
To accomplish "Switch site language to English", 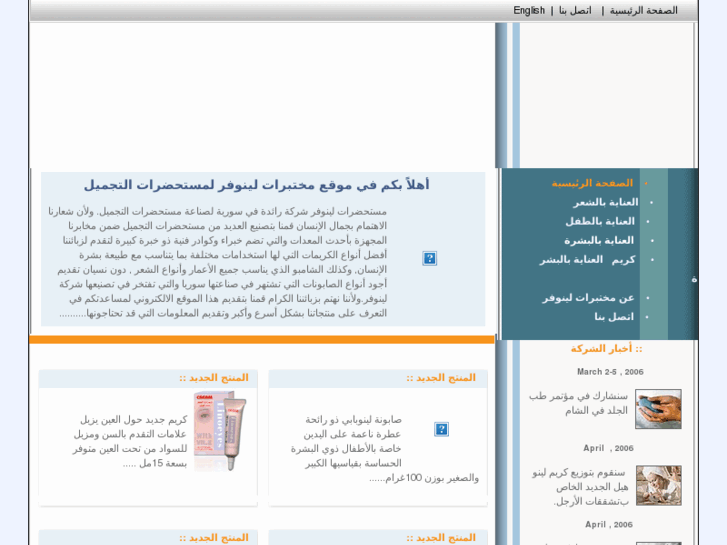I will [x=529, y=10].
